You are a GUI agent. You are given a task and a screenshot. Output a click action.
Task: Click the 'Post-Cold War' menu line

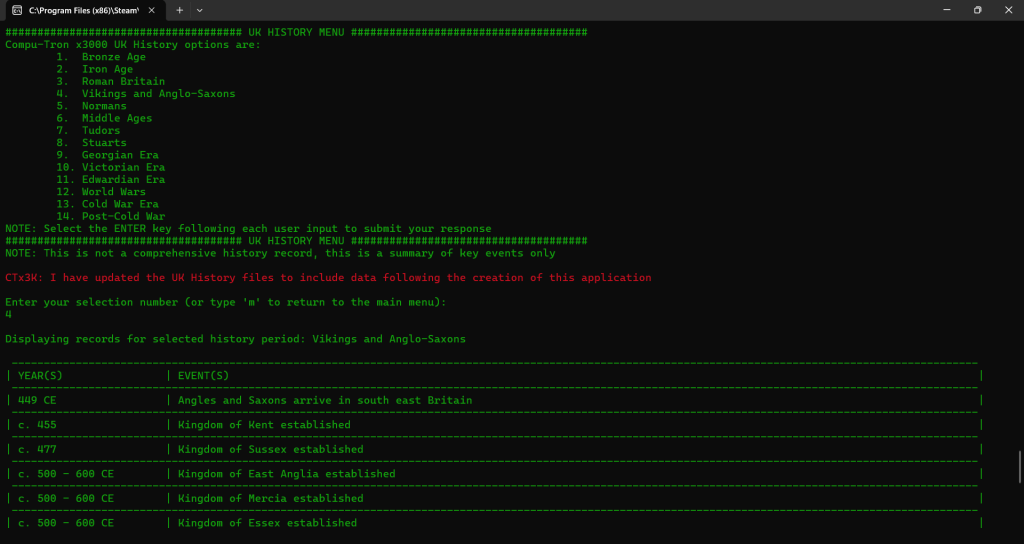123,217
